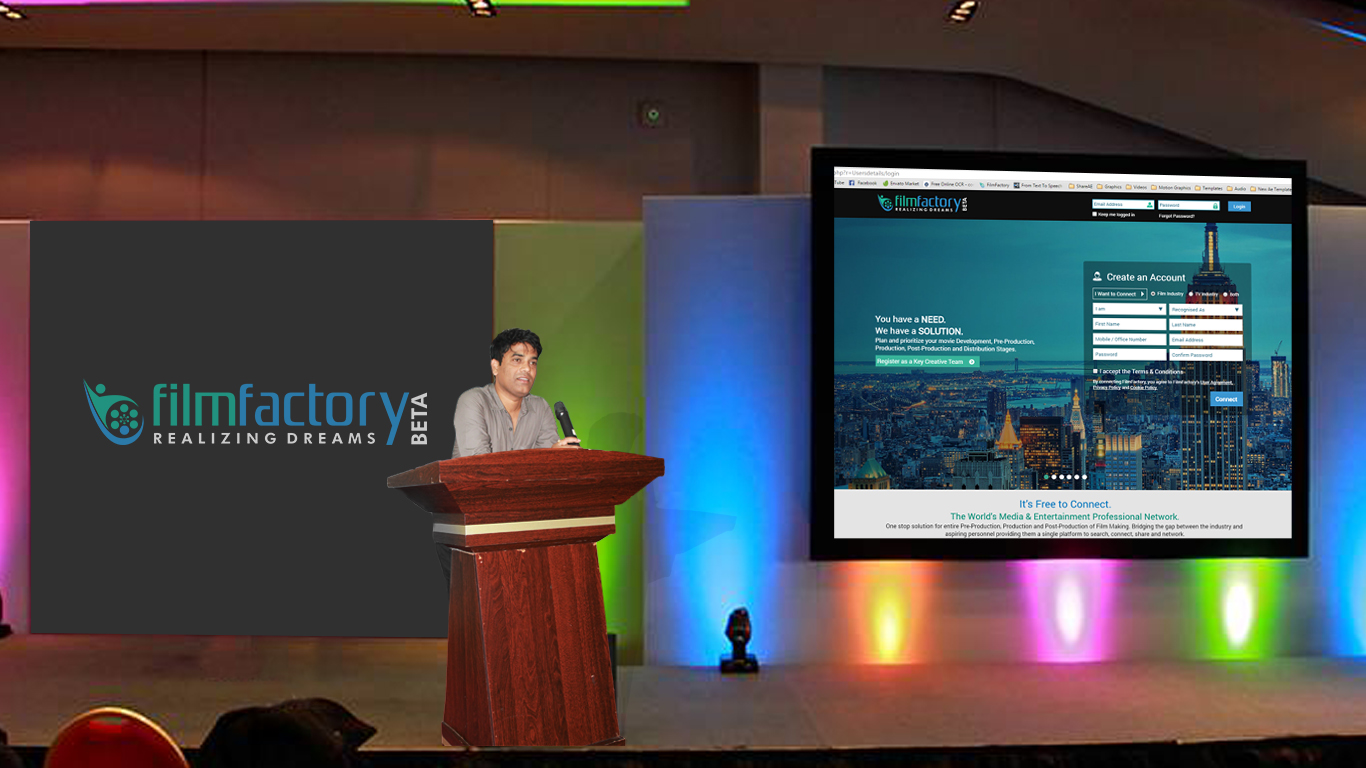Tick the Keep me logged in checkbox

[x=1095, y=214]
